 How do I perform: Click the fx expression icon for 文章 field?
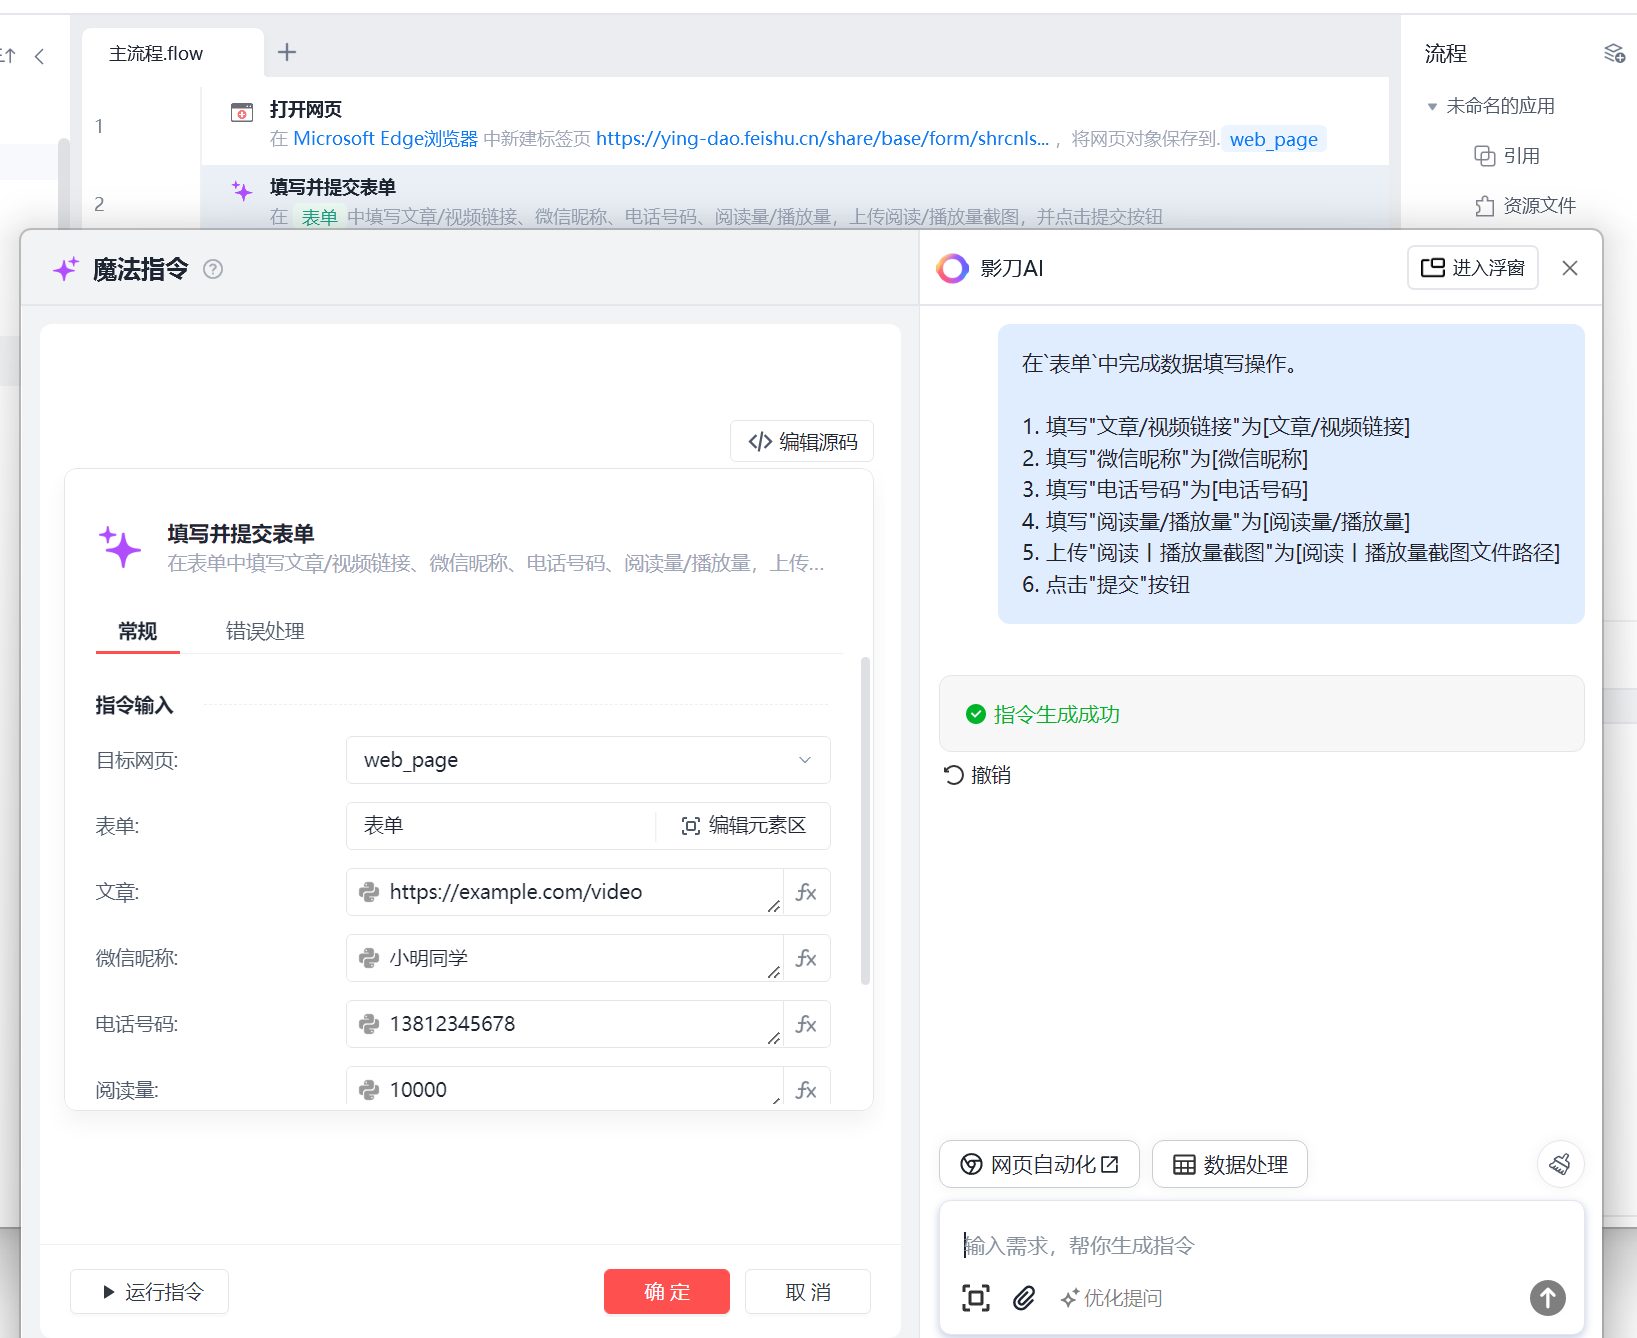tap(806, 892)
